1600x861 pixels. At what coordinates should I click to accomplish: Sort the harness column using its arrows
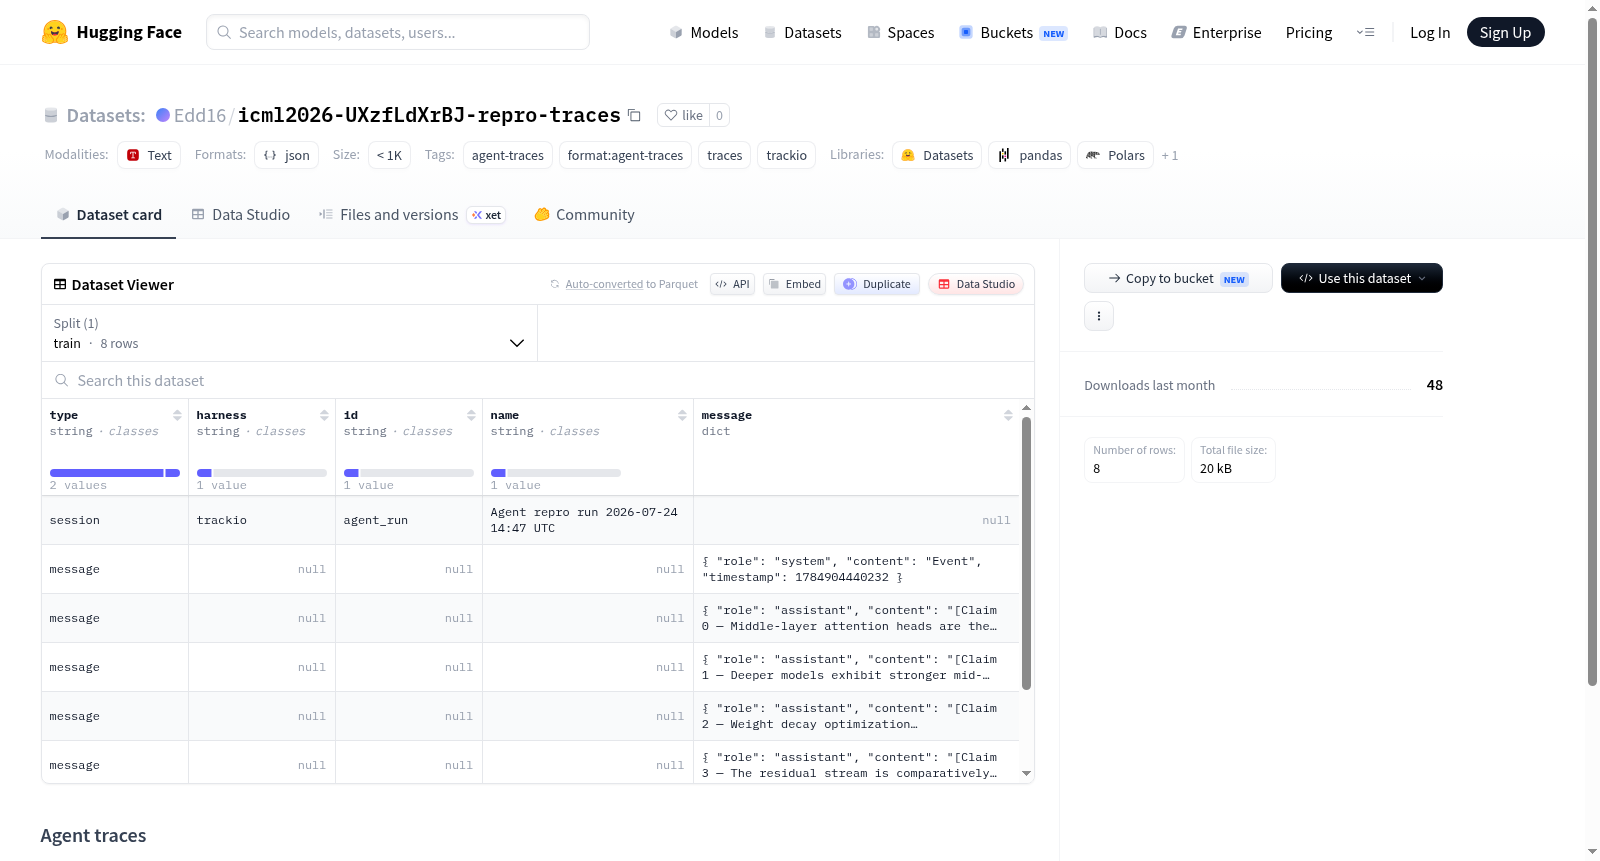pyautogui.click(x=324, y=415)
